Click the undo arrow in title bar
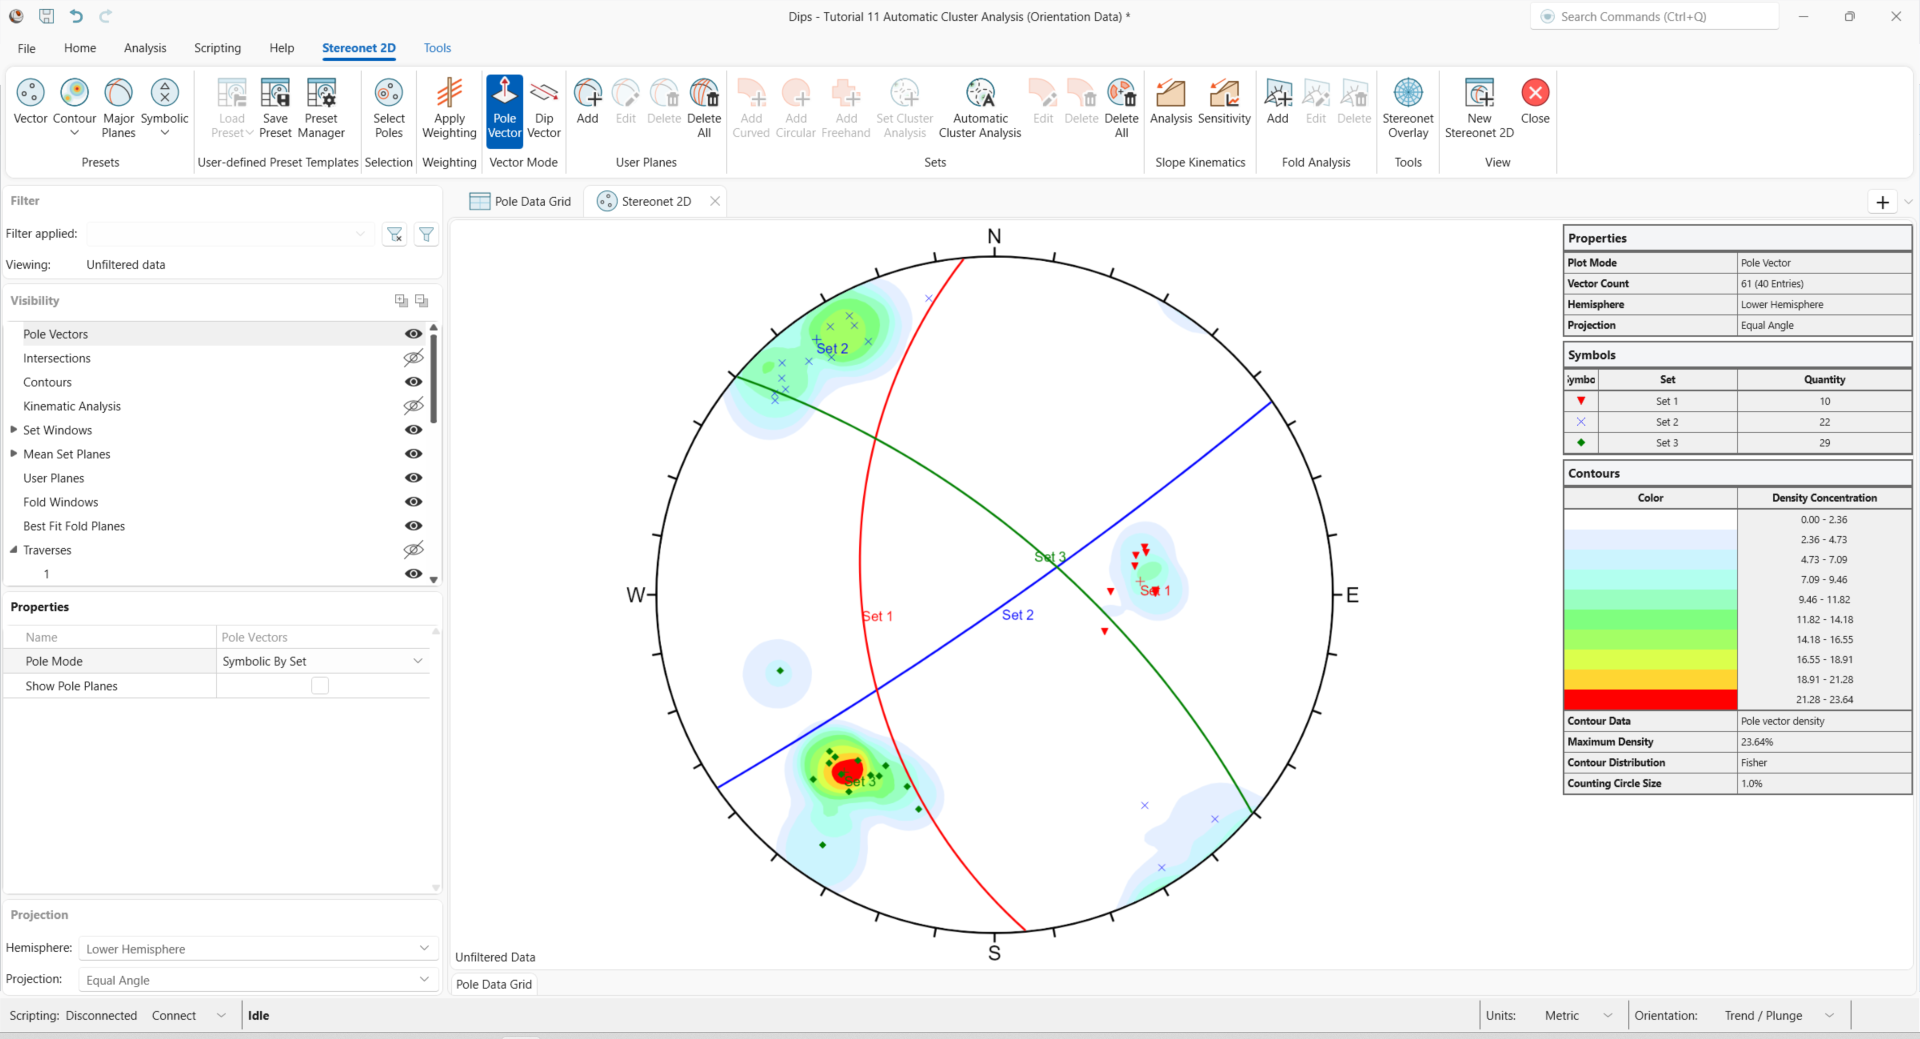 coord(76,16)
